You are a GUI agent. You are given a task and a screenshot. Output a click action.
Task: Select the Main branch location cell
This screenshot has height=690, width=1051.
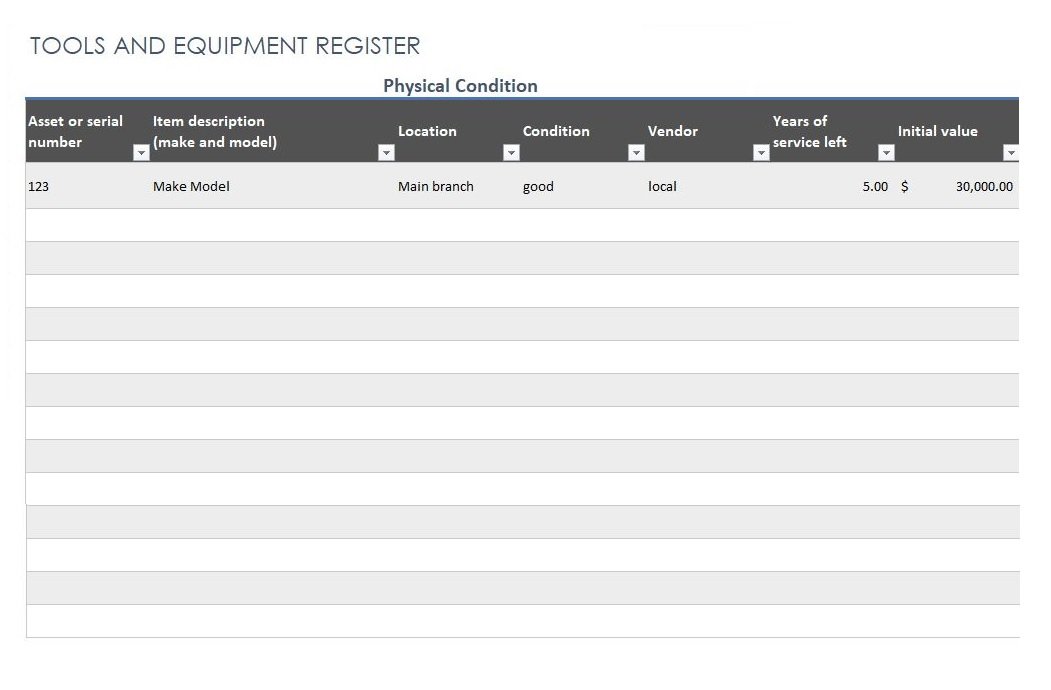pos(436,186)
